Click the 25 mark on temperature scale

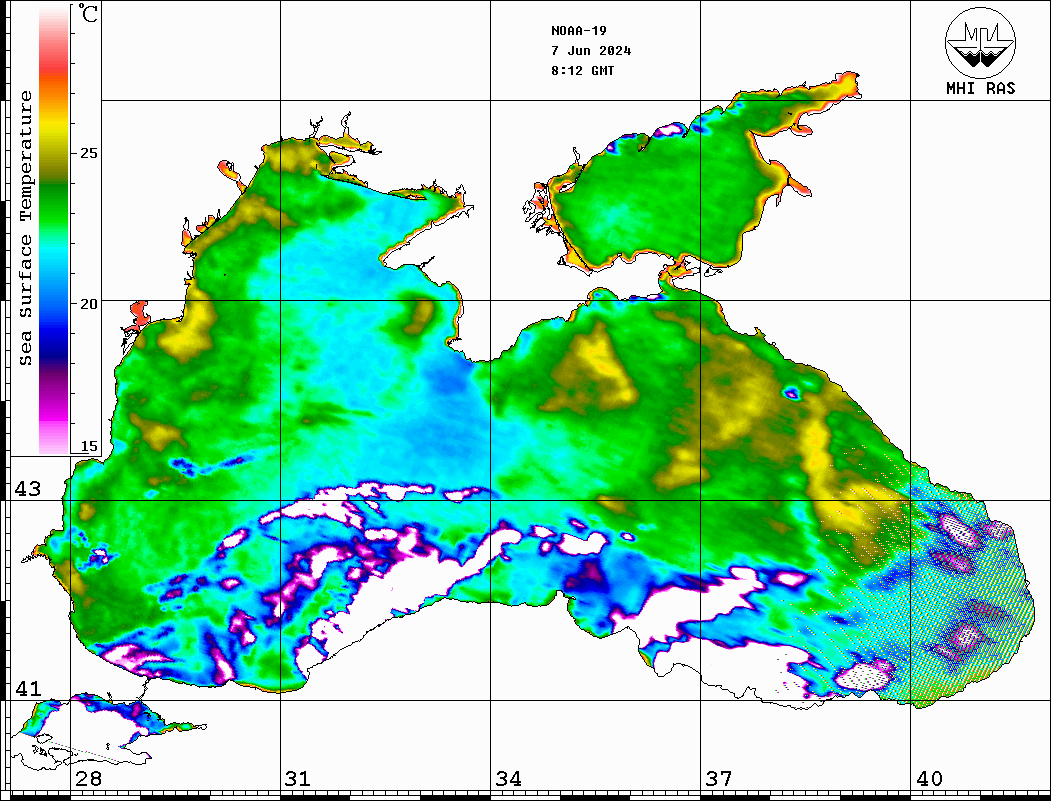click(88, 153)
